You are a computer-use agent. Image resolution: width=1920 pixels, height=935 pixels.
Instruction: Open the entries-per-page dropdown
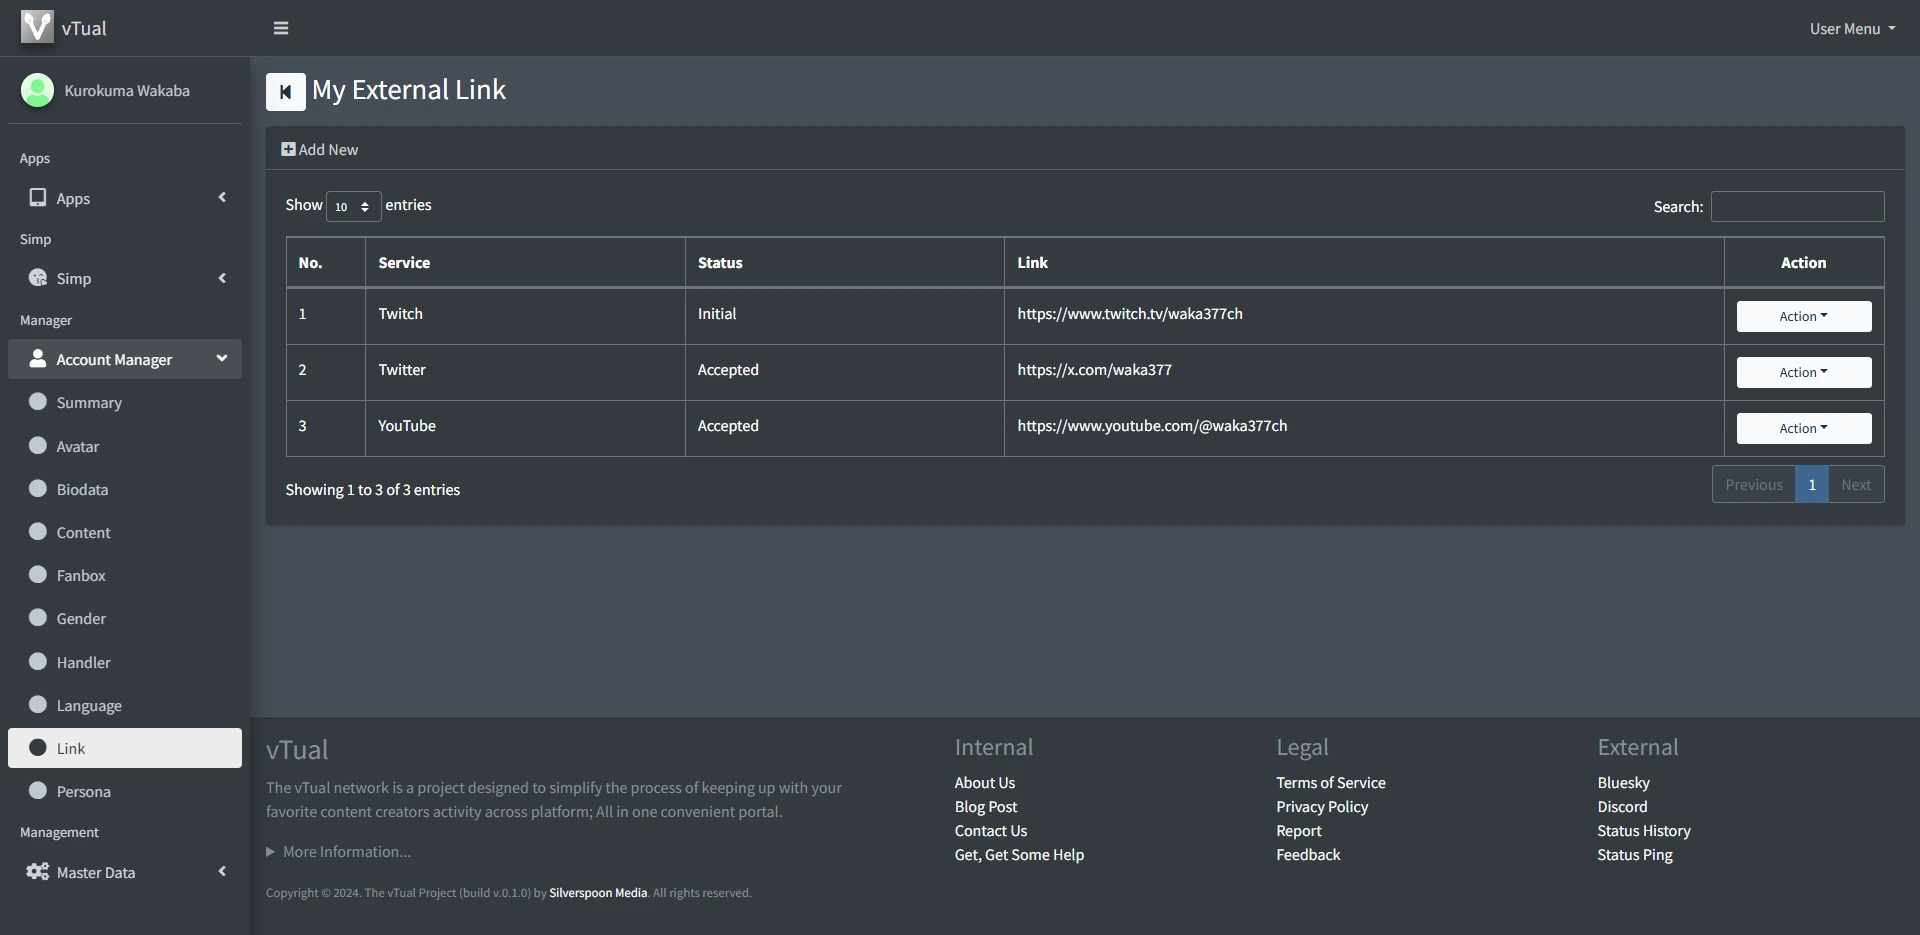pos(353,206)
